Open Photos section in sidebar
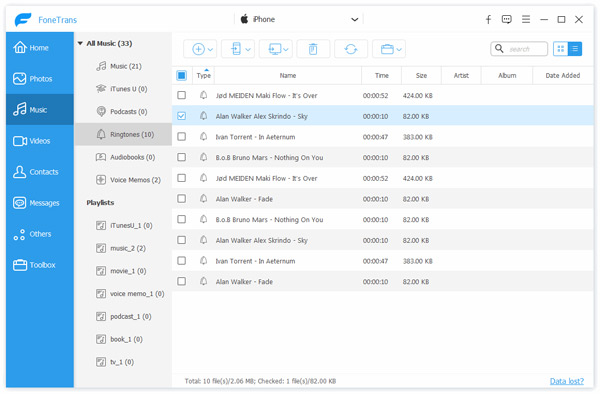Screen dimensions: 600x394 click(40, 78)
